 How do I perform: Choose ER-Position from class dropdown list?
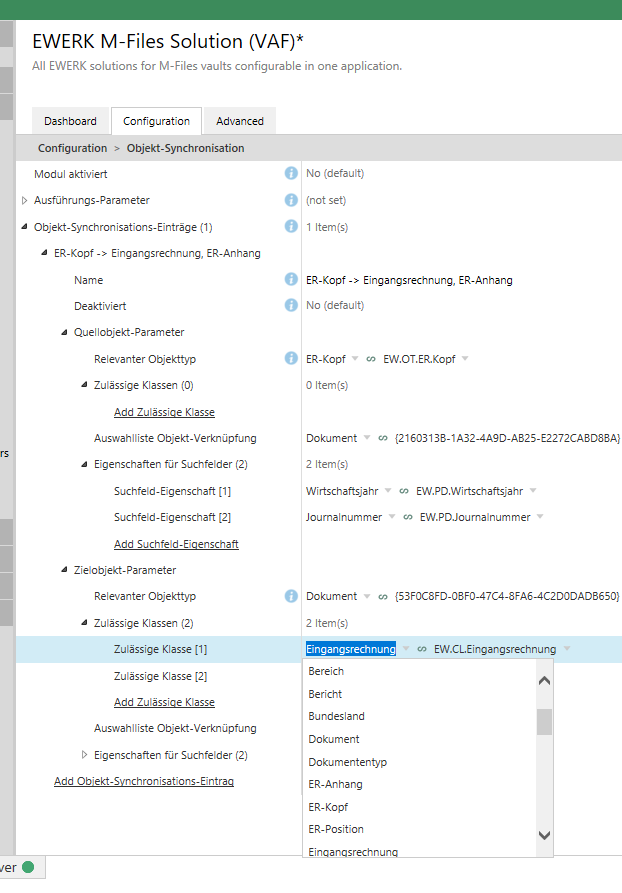coord(419,829)
